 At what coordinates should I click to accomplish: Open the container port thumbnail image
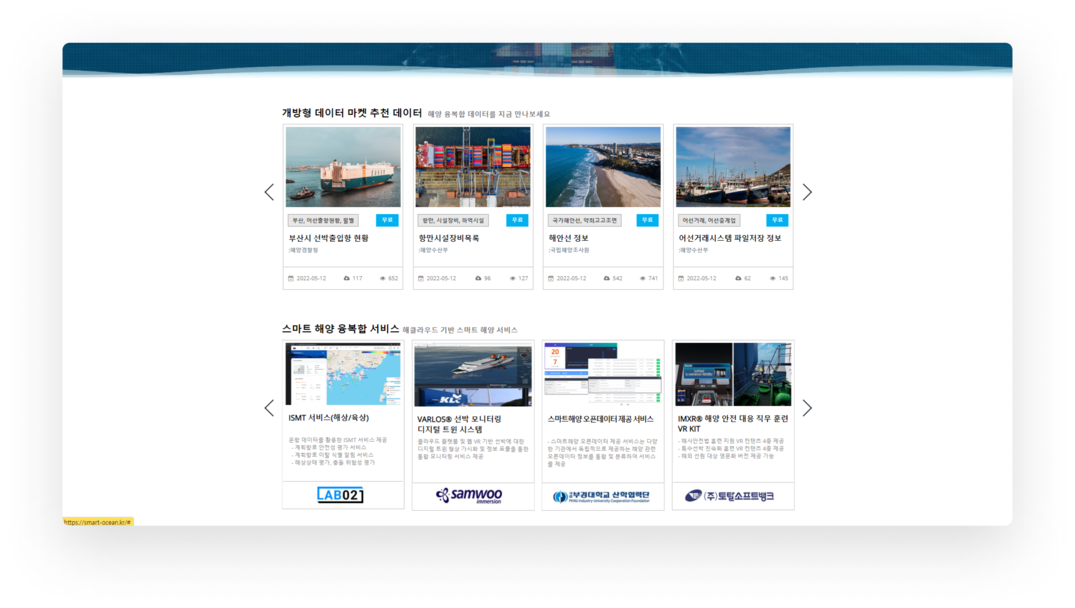point(473,167)
